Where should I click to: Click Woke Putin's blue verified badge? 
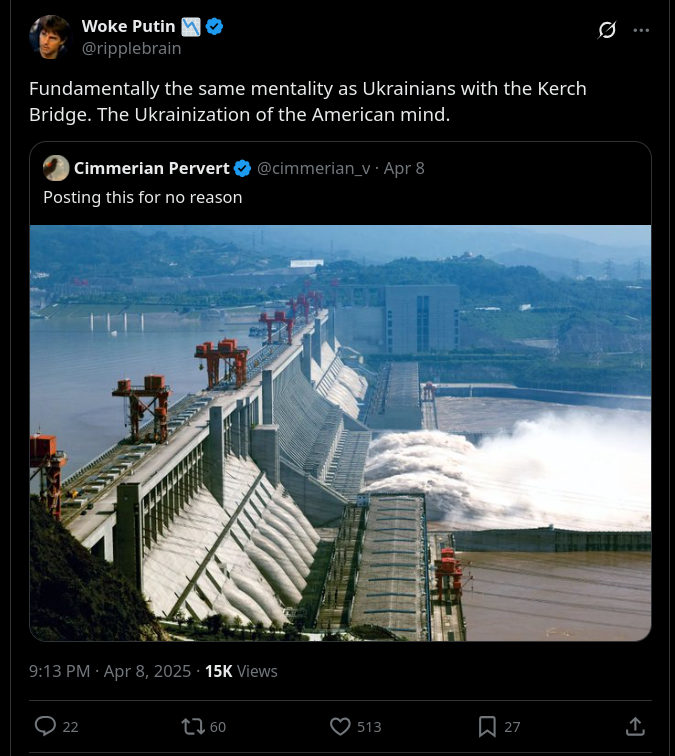(215, 27)
